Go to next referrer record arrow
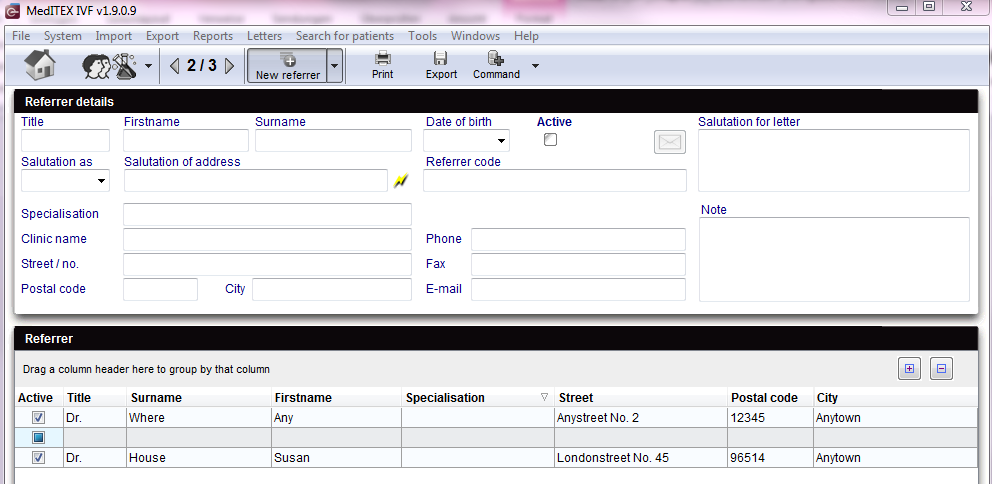Viewport: 992px width, 484px height. [230, 65]
